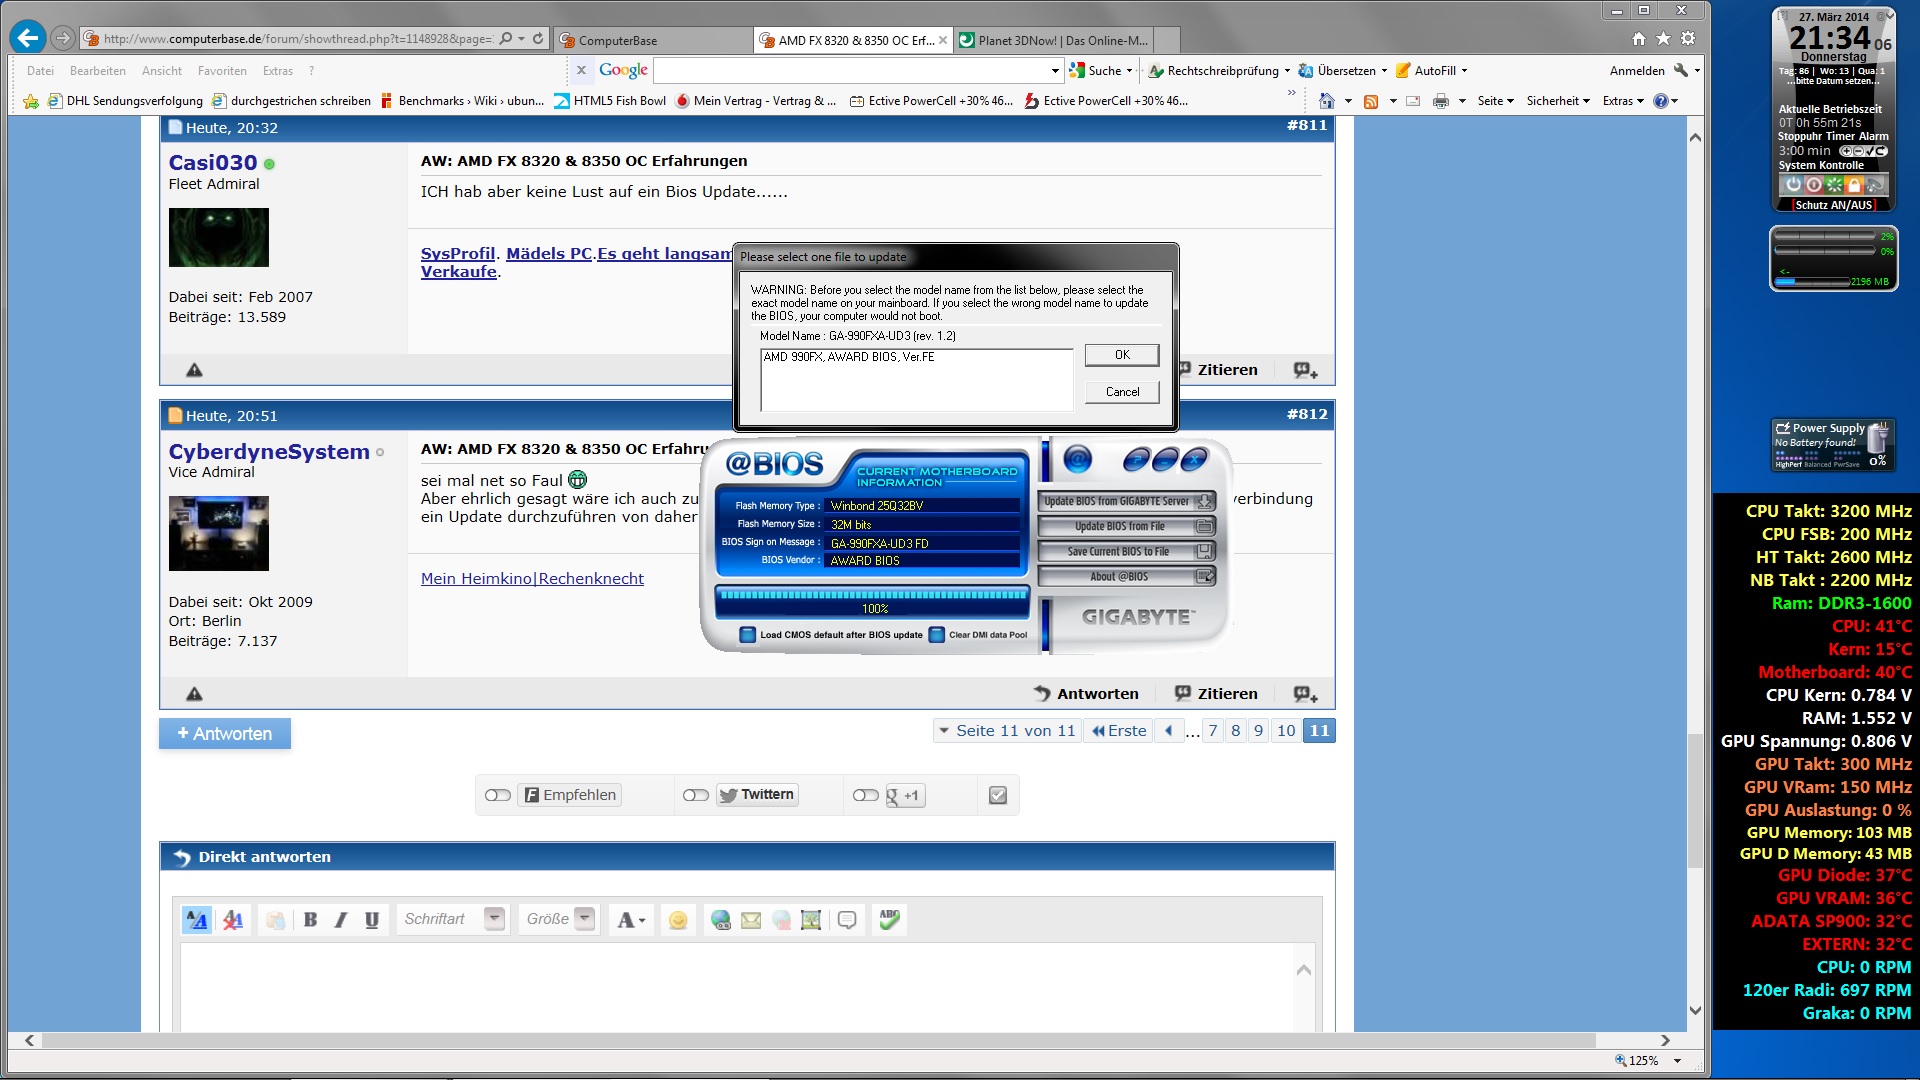Screen dimensions: 1920x1080
Task: Toggle the Twittern share switch
Action: click(696, 795)
